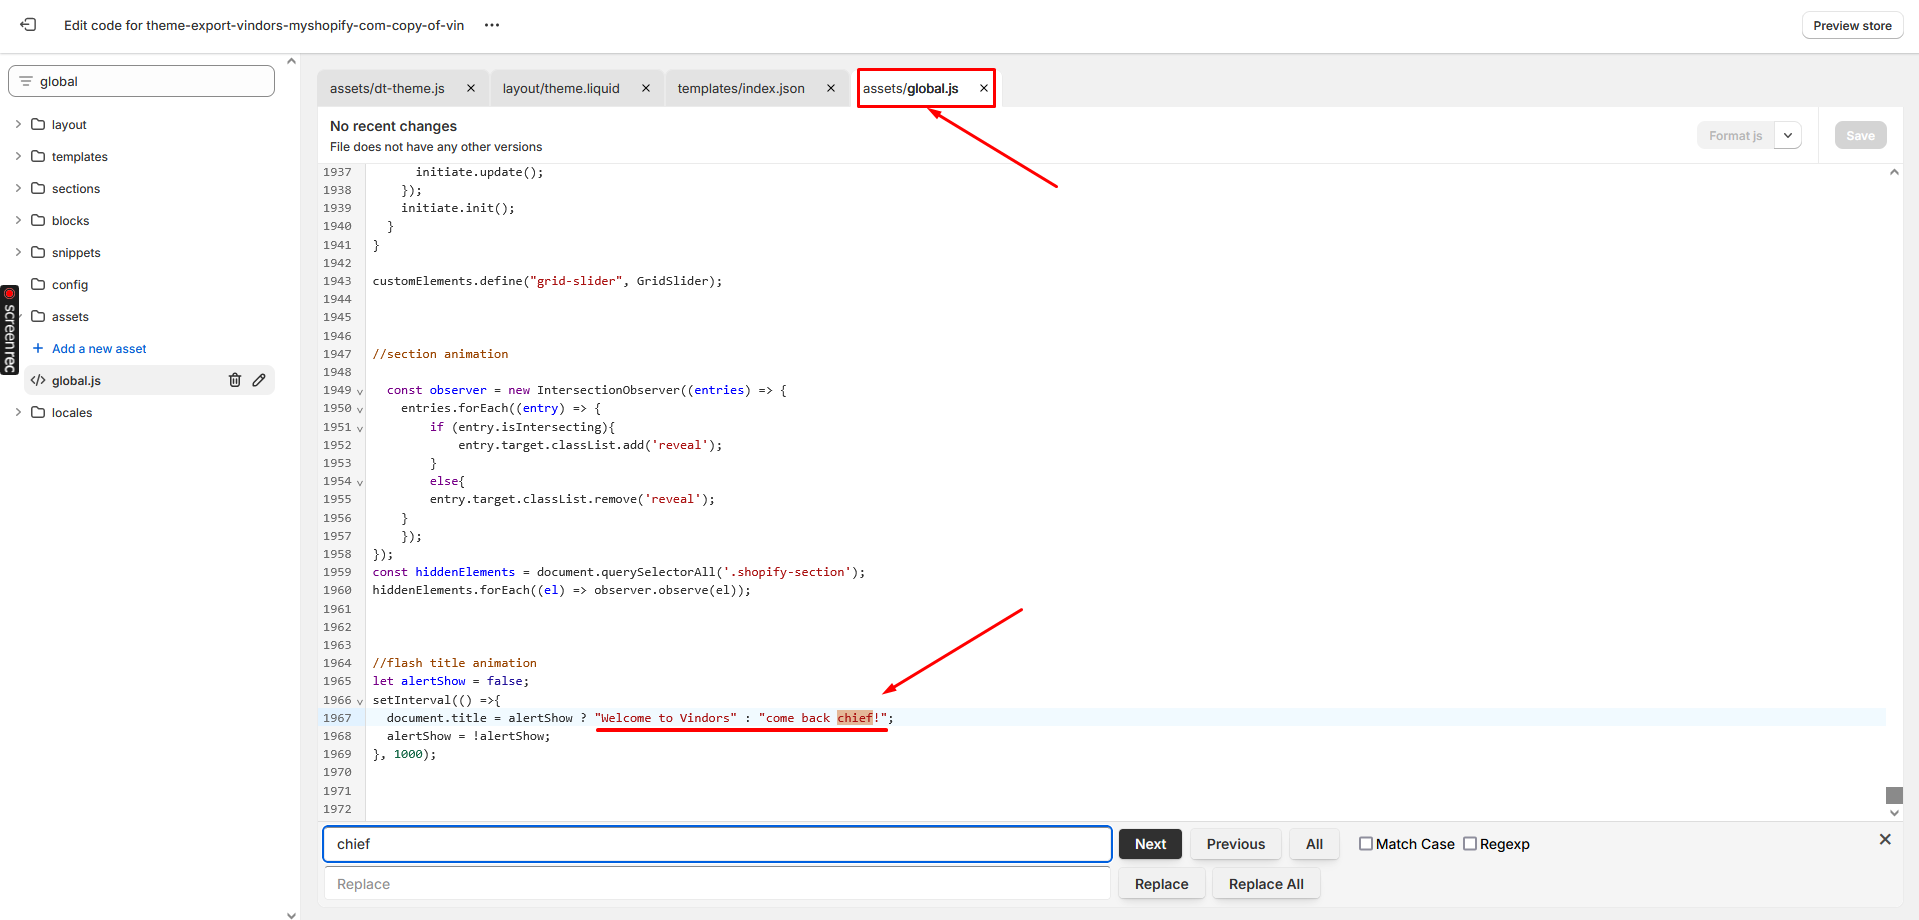The image size is (1919, 920).
Task: Expand the locales folder chevron
Action: click(x=18, y=412)
